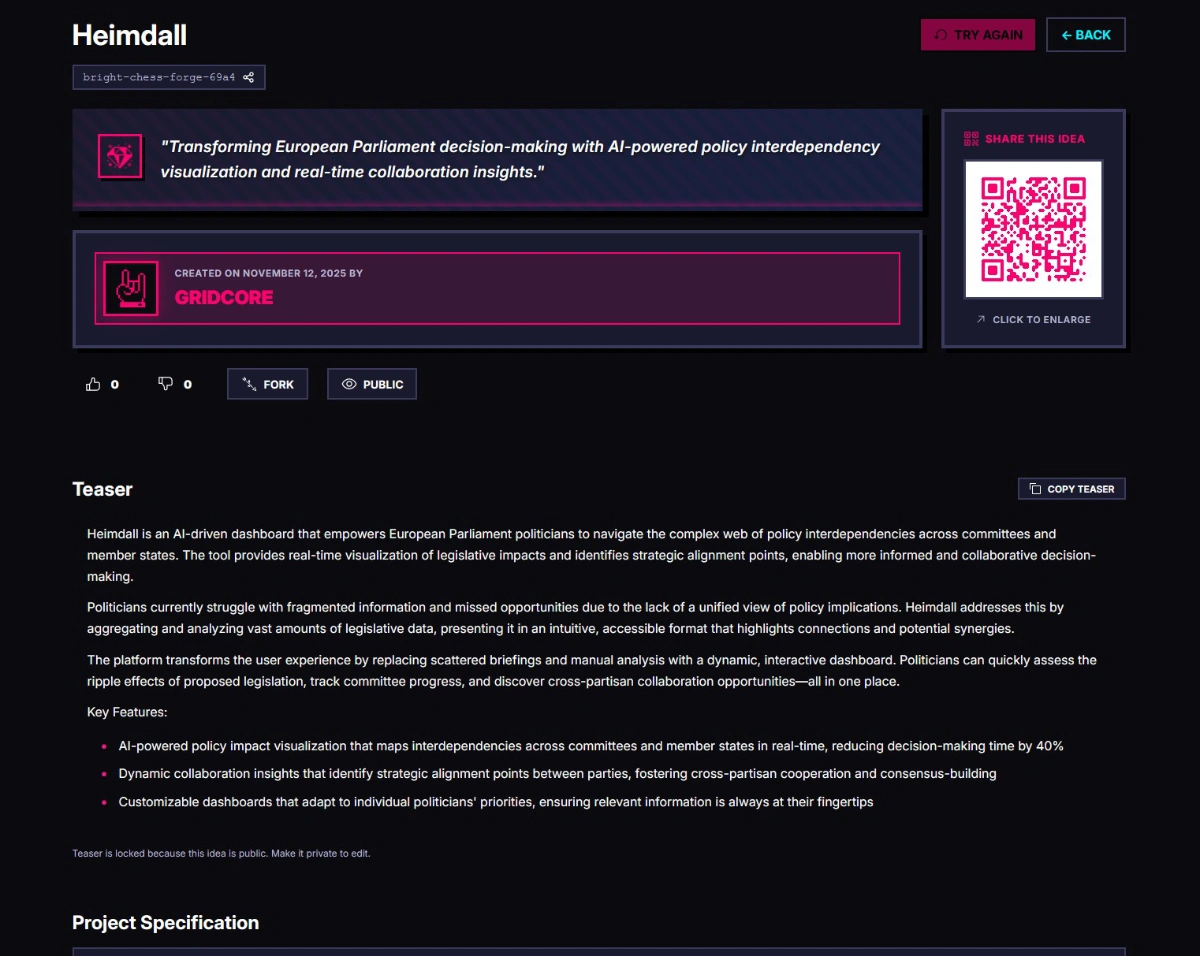Click the teaser locked notice text
Screen dimensions: 1200x956
point(221,853)
